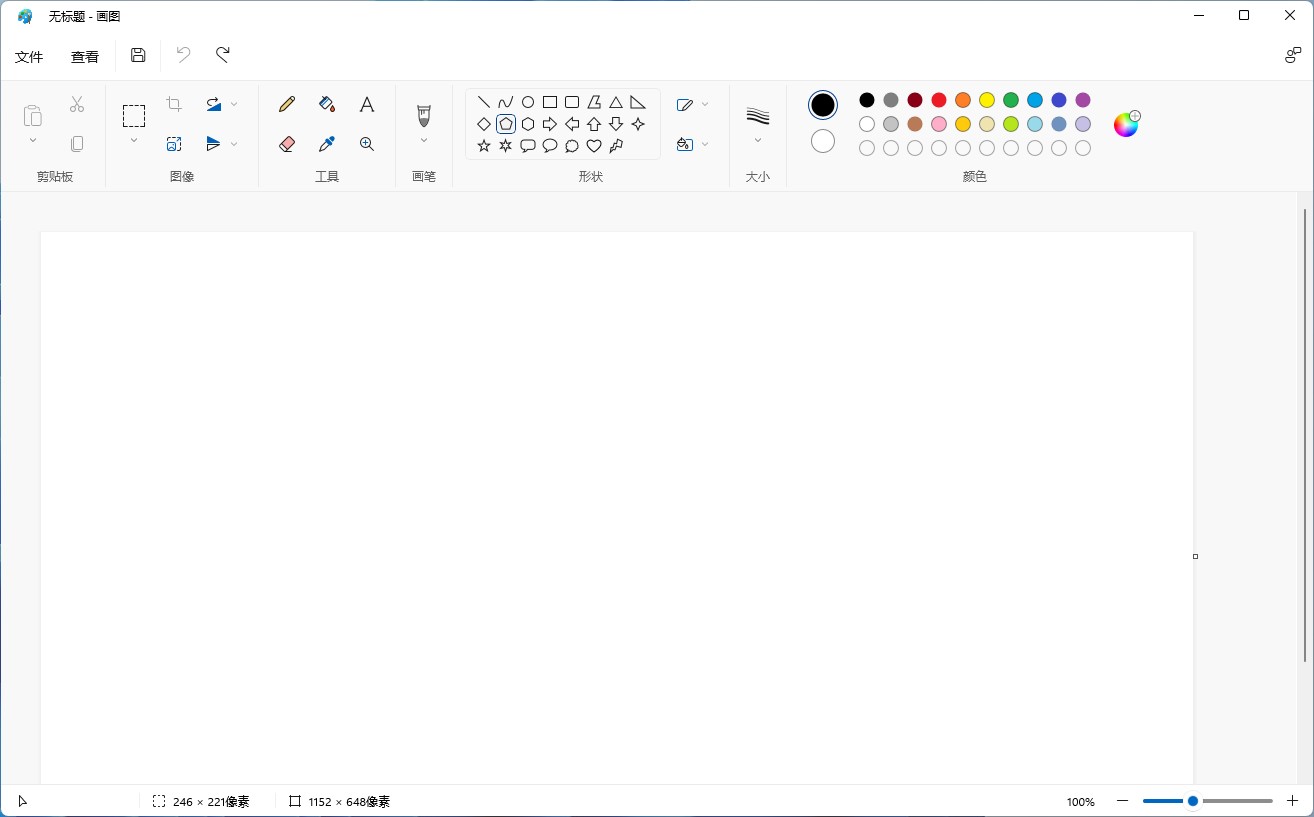Choose the heart shape

coord(594,146)
